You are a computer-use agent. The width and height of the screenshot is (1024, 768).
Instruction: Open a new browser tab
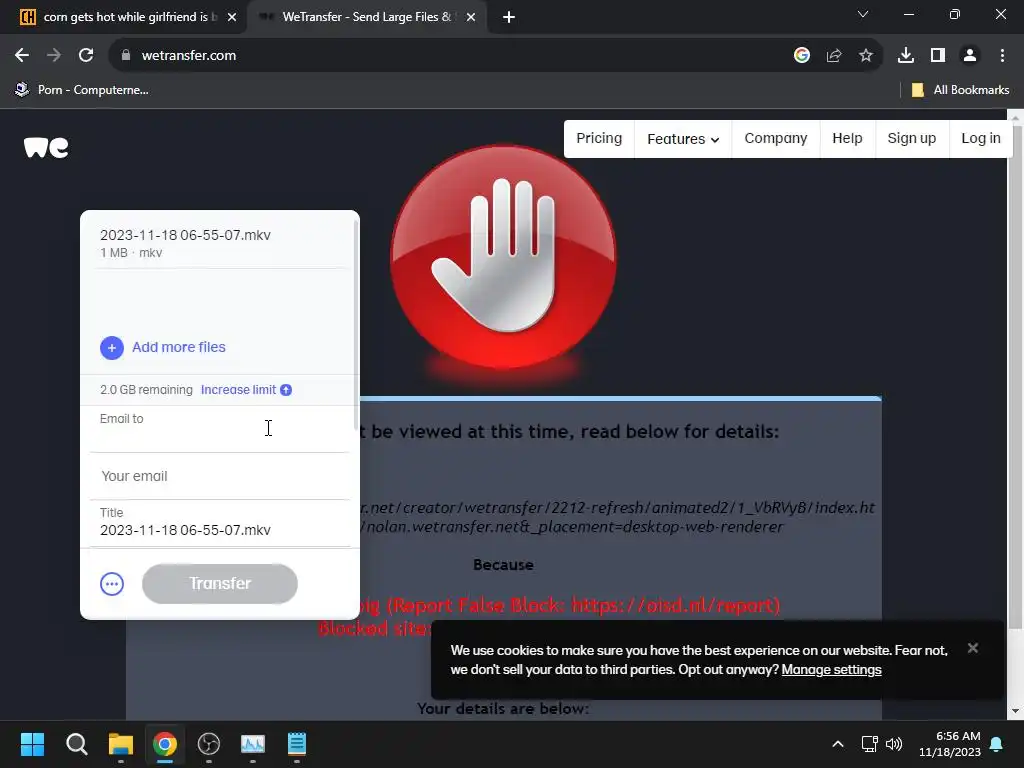509,17
